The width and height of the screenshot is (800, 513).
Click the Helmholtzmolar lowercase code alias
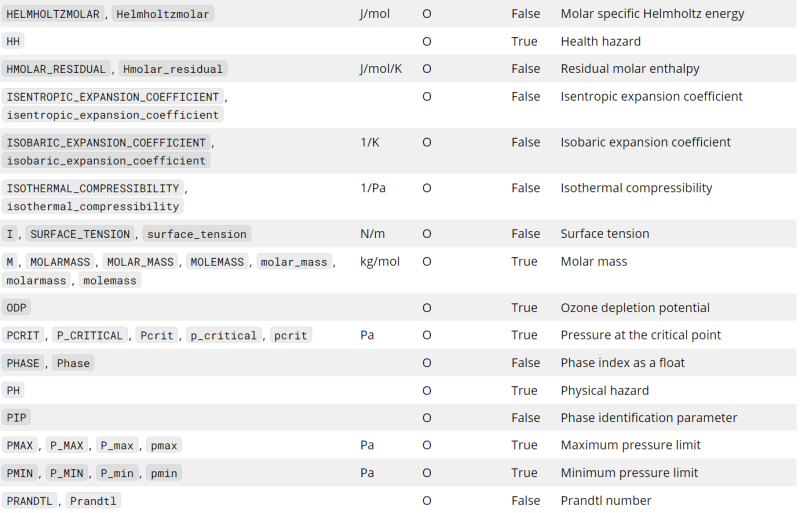coord(163,15)
